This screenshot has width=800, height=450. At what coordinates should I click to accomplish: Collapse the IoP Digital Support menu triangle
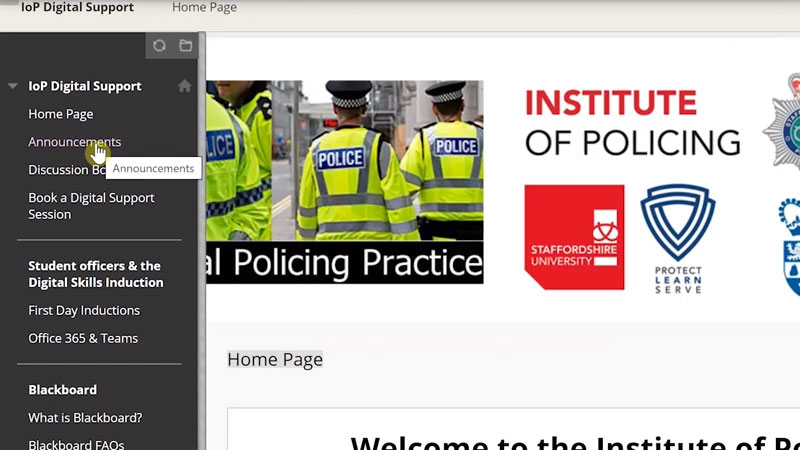[13, 86]
